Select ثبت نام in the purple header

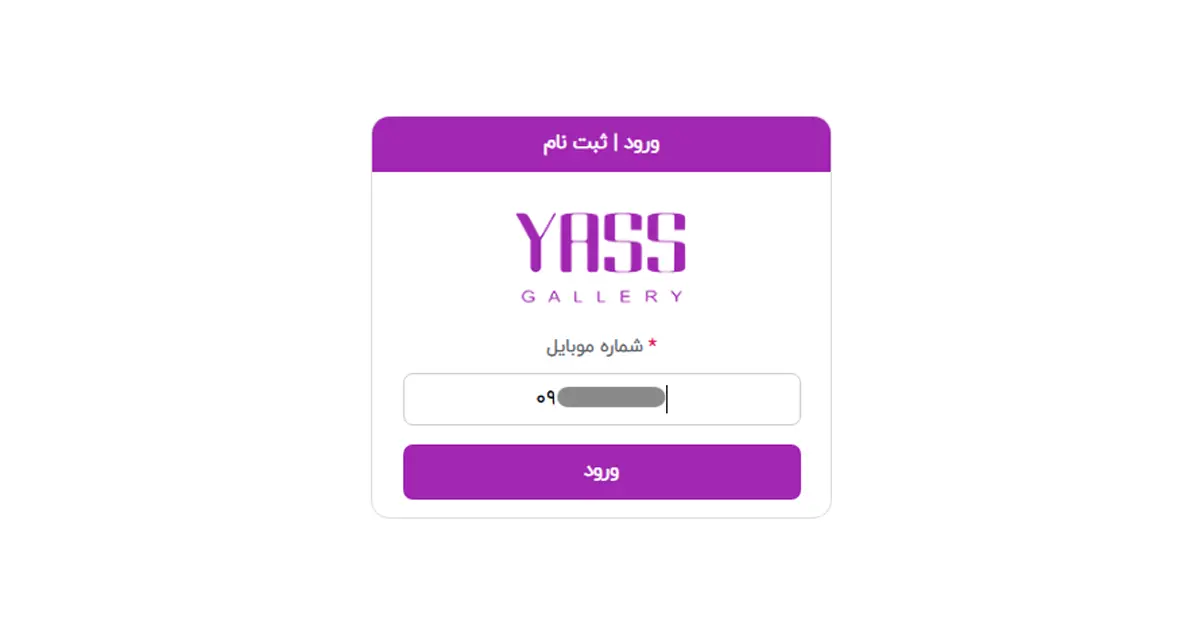(575, 143)
